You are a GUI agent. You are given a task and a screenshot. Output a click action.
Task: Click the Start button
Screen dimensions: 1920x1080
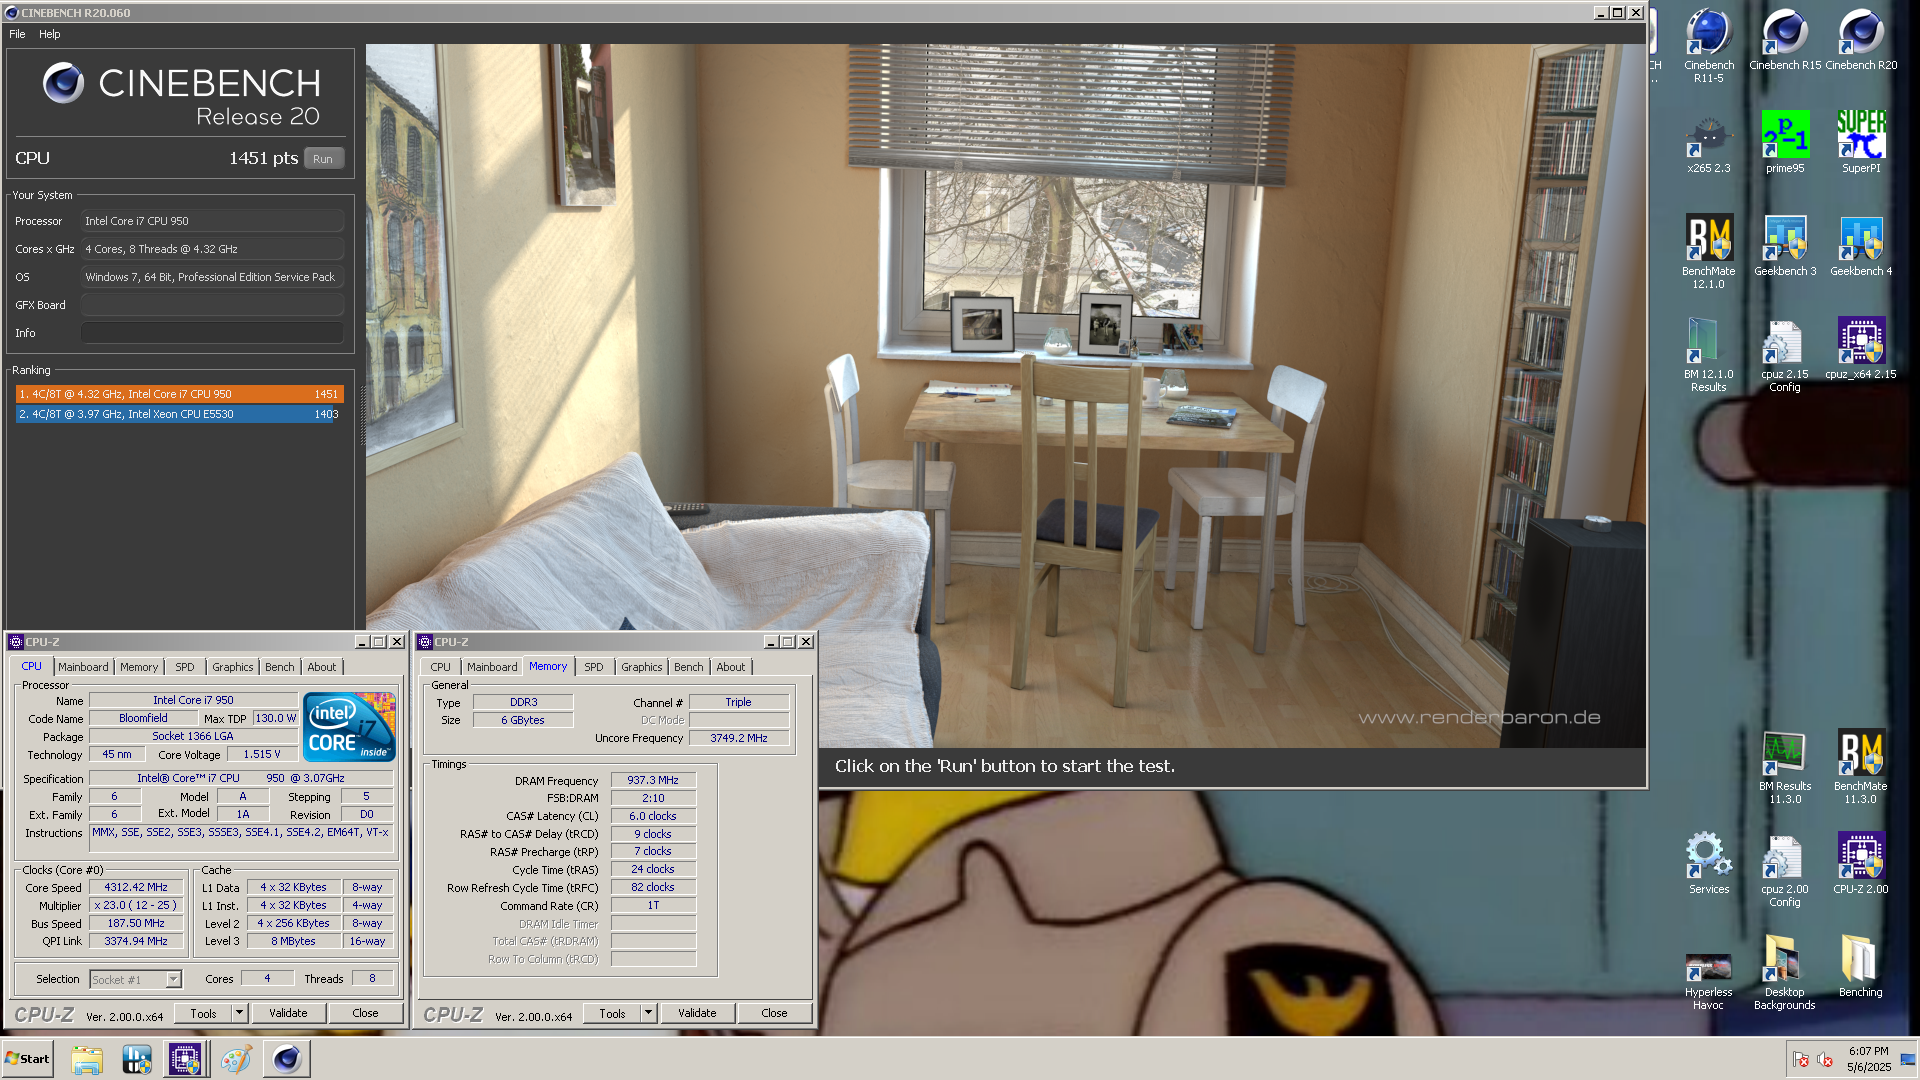[27, 1059]
